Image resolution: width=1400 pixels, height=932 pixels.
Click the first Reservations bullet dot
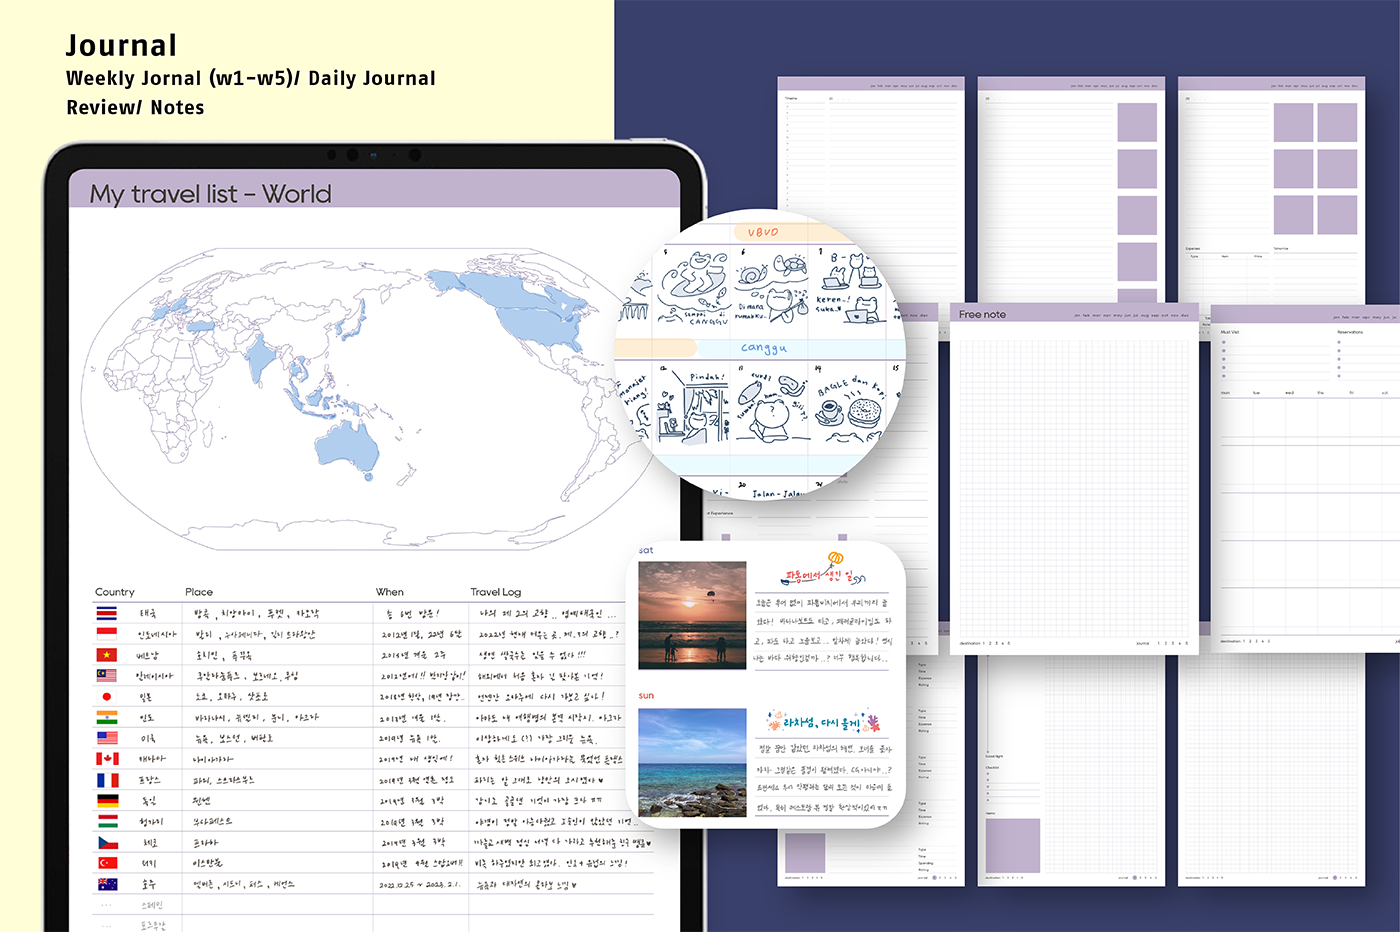tap(1339, 343)
